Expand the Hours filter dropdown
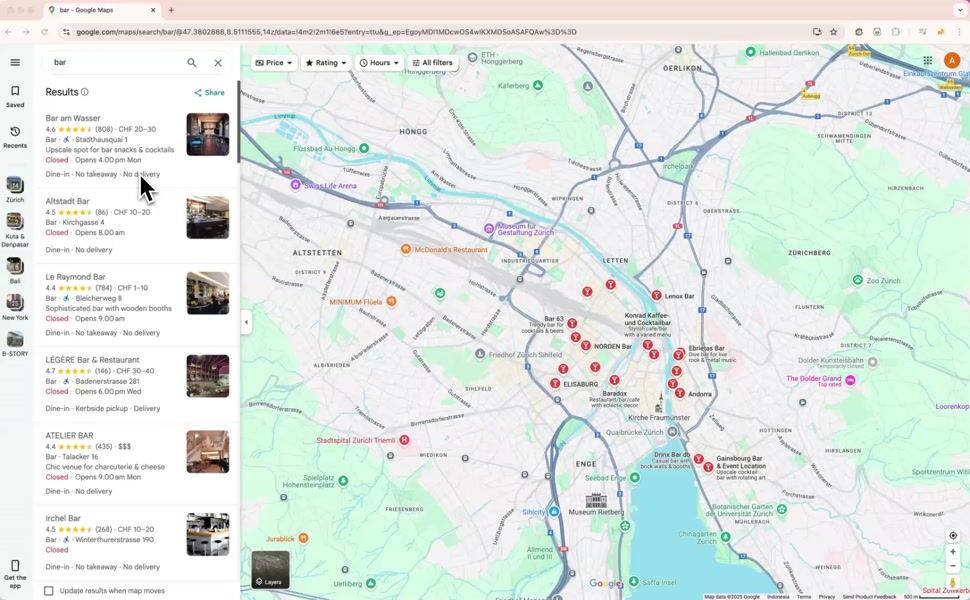 tap(379, 63)
